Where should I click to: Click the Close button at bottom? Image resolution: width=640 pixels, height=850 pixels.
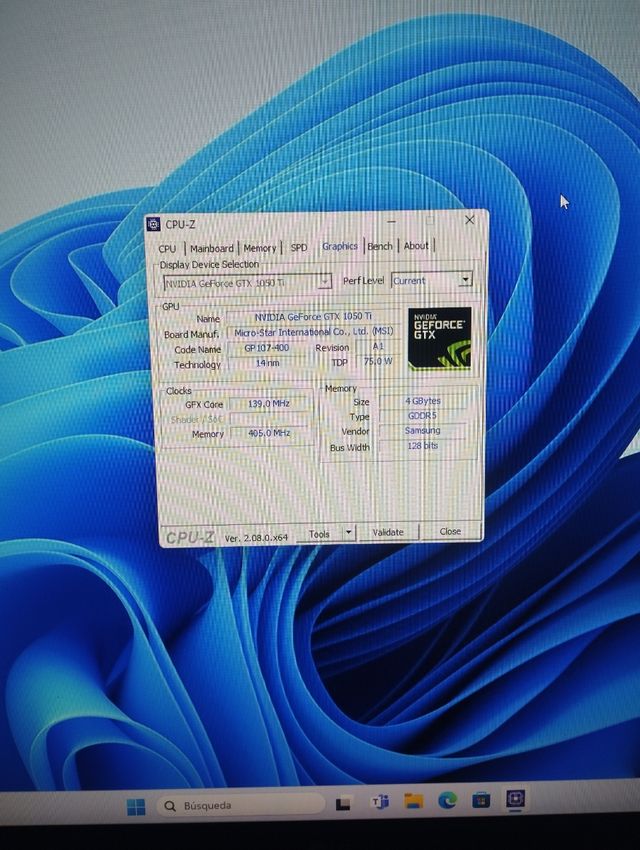coord(450,532)
